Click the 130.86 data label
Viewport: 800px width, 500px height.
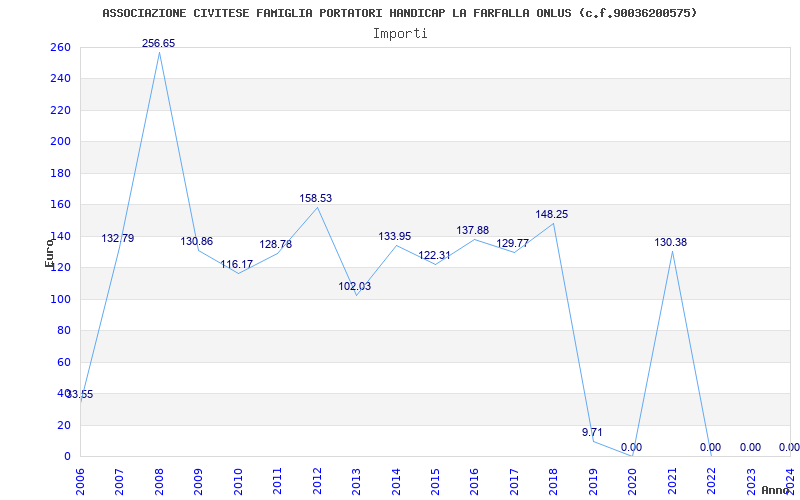(197, 242)
